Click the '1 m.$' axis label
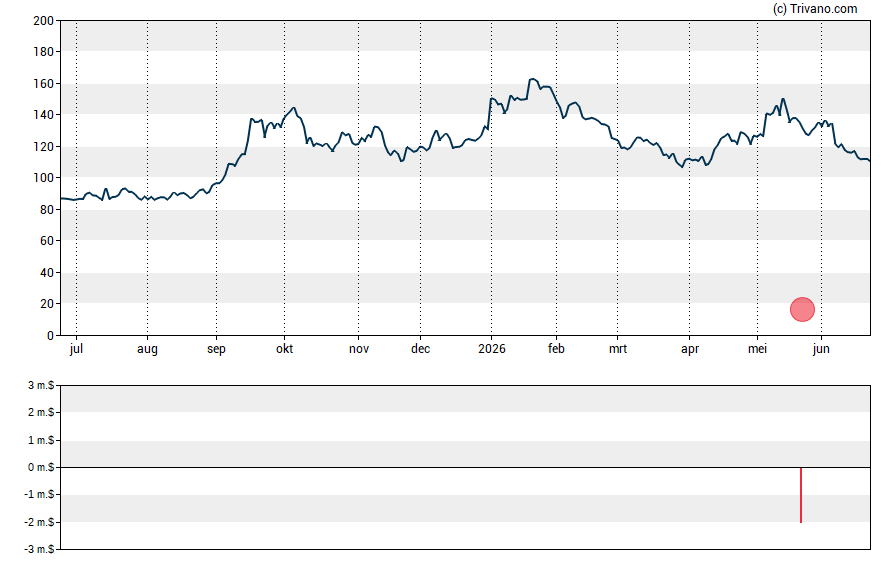The height and width of the screenshot is (565, 888). click(41, 440)
